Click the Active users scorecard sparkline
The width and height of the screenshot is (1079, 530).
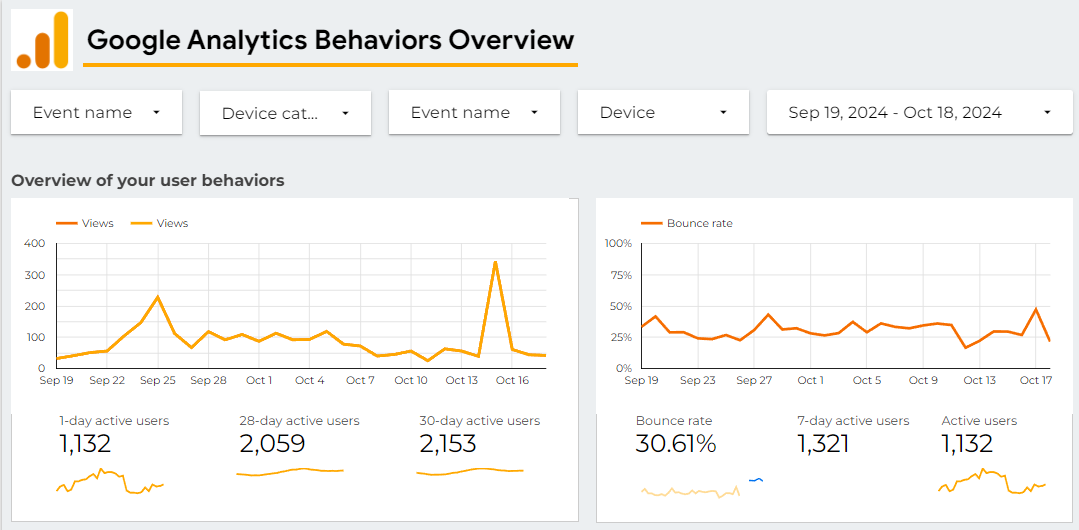tap(992, 481)
